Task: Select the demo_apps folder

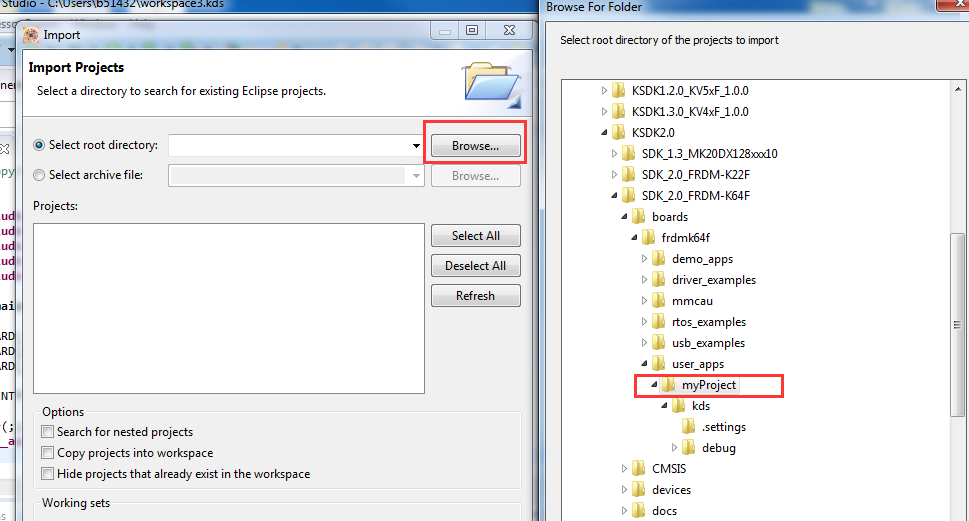Action: [x=702, y=259]
